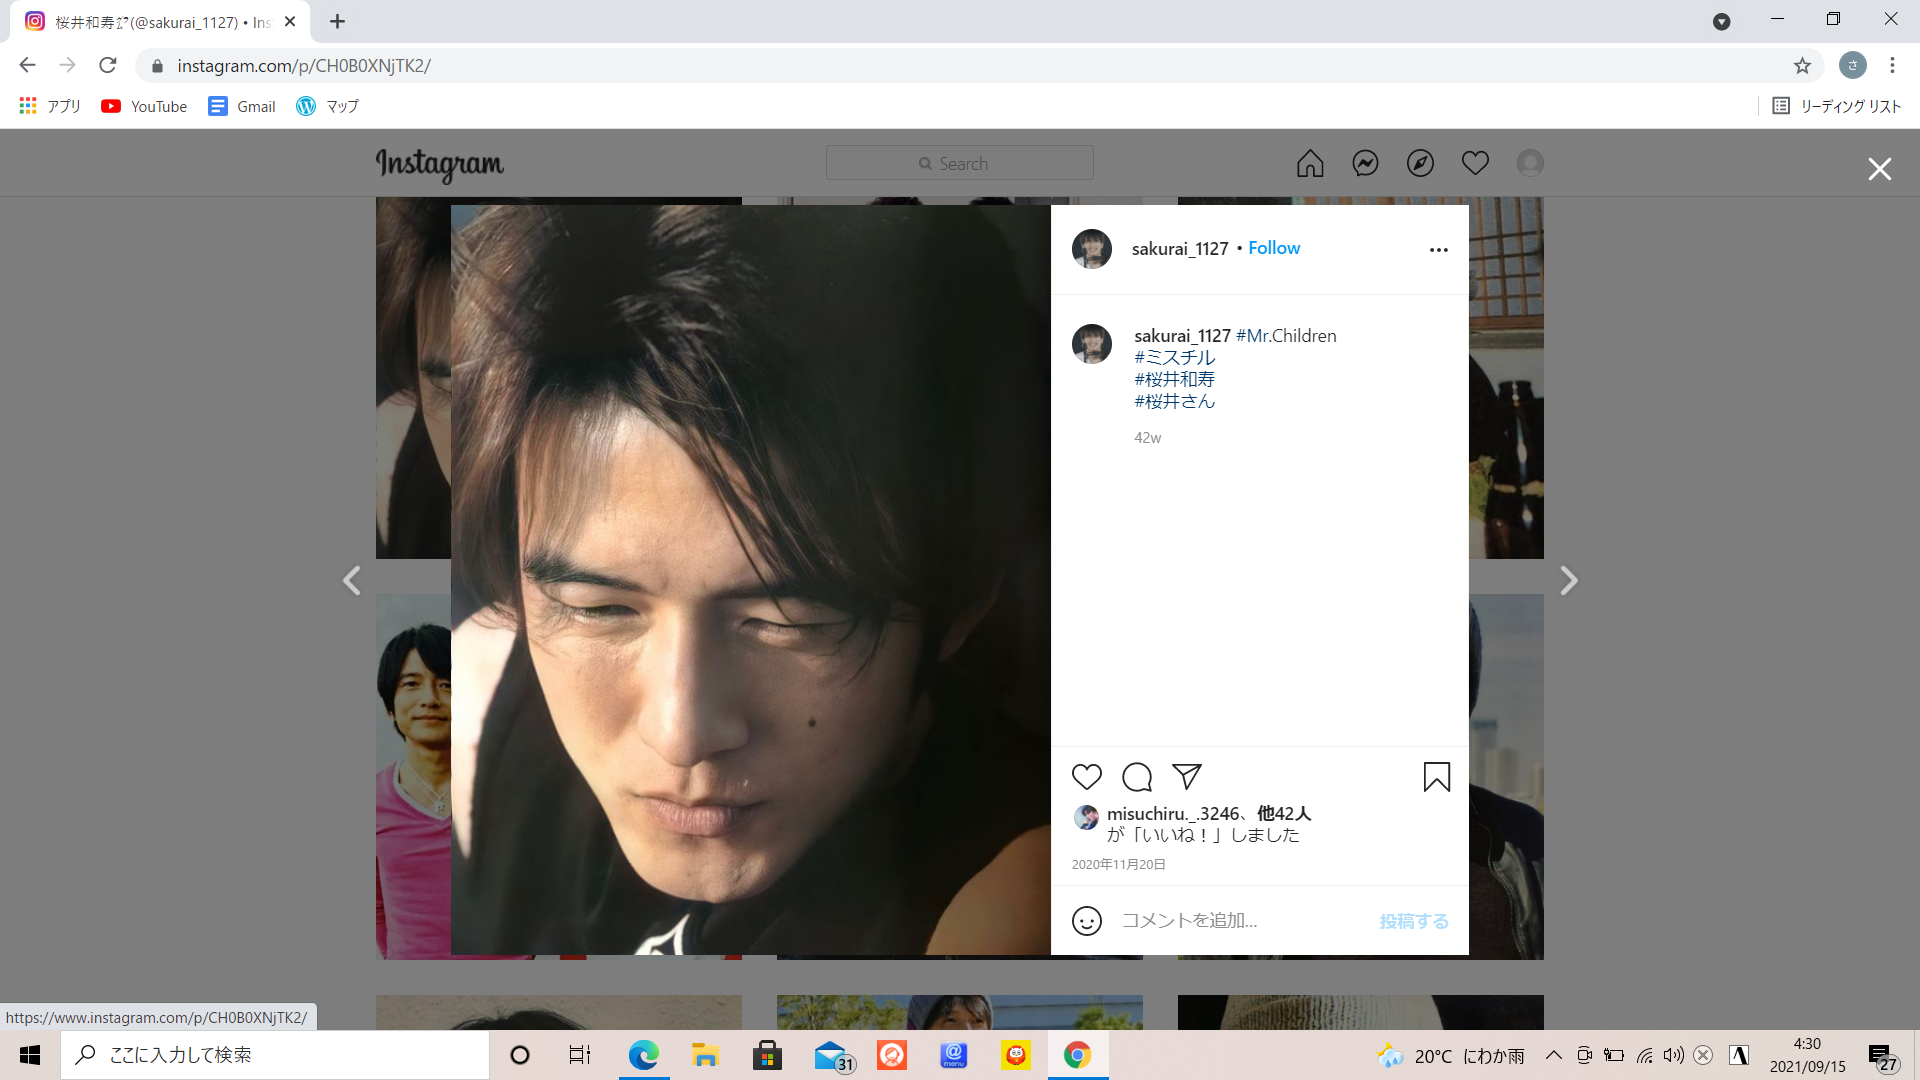The width and height of the screenshot is (1920, 1080).
Task: Open Messenger direct messages icon
Action: 1365,163
